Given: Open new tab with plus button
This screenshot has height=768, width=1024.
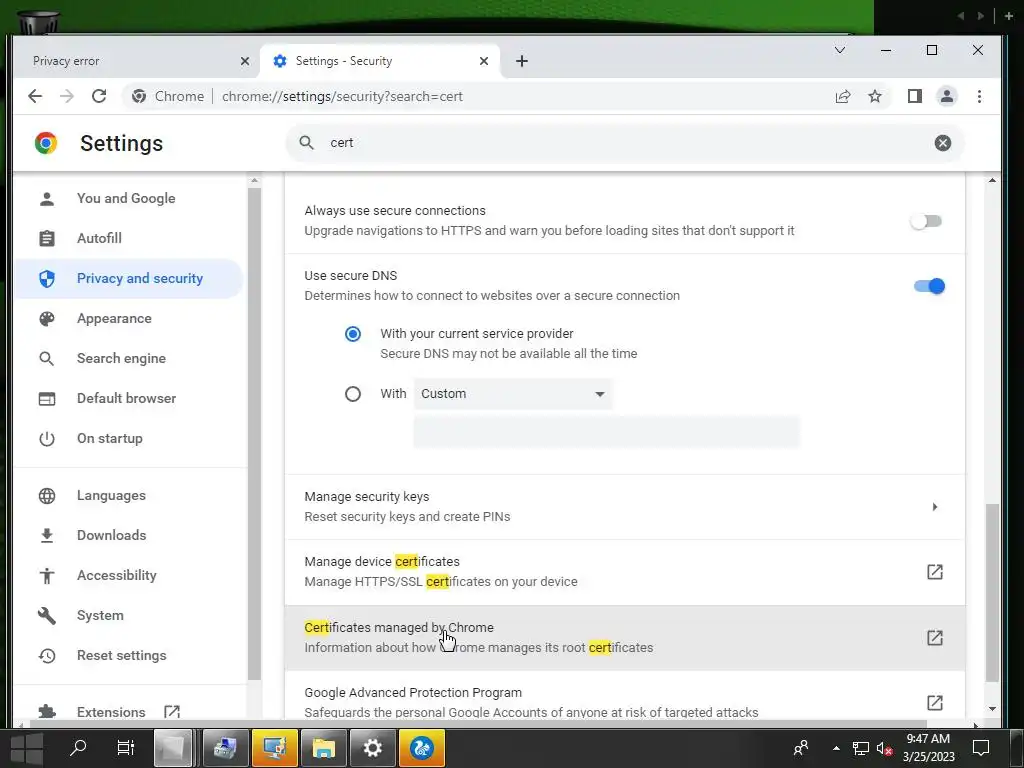Looking at the screenshot, I should (x=522, y=61).
